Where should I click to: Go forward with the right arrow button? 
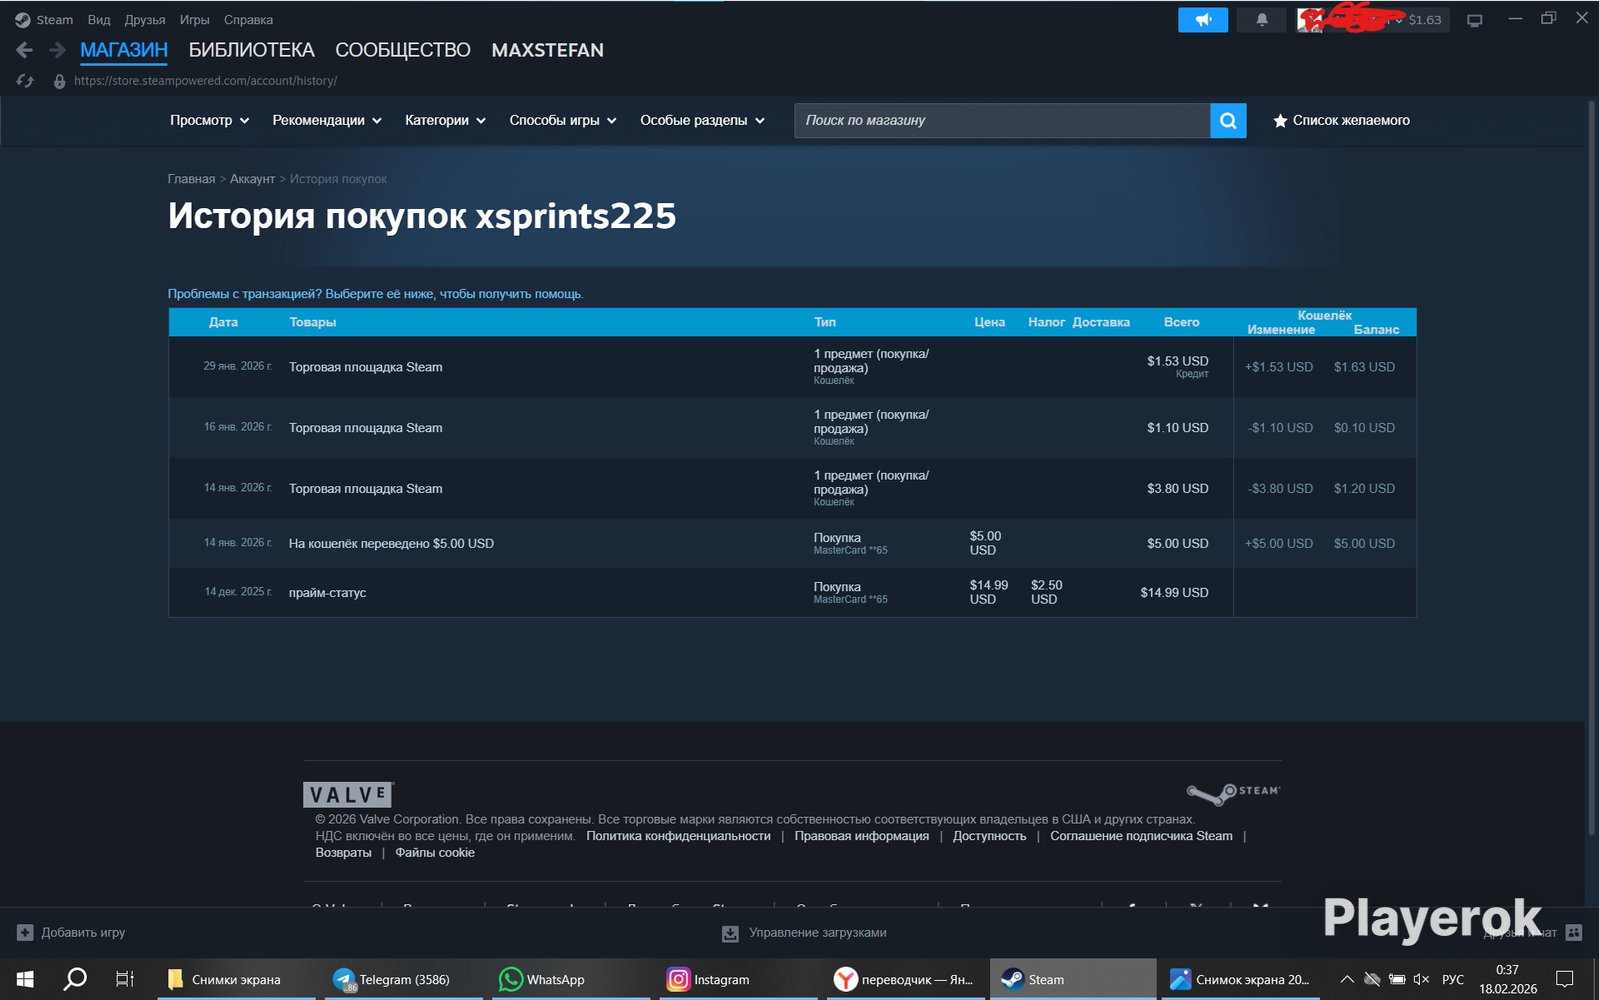tap(57, 50)
